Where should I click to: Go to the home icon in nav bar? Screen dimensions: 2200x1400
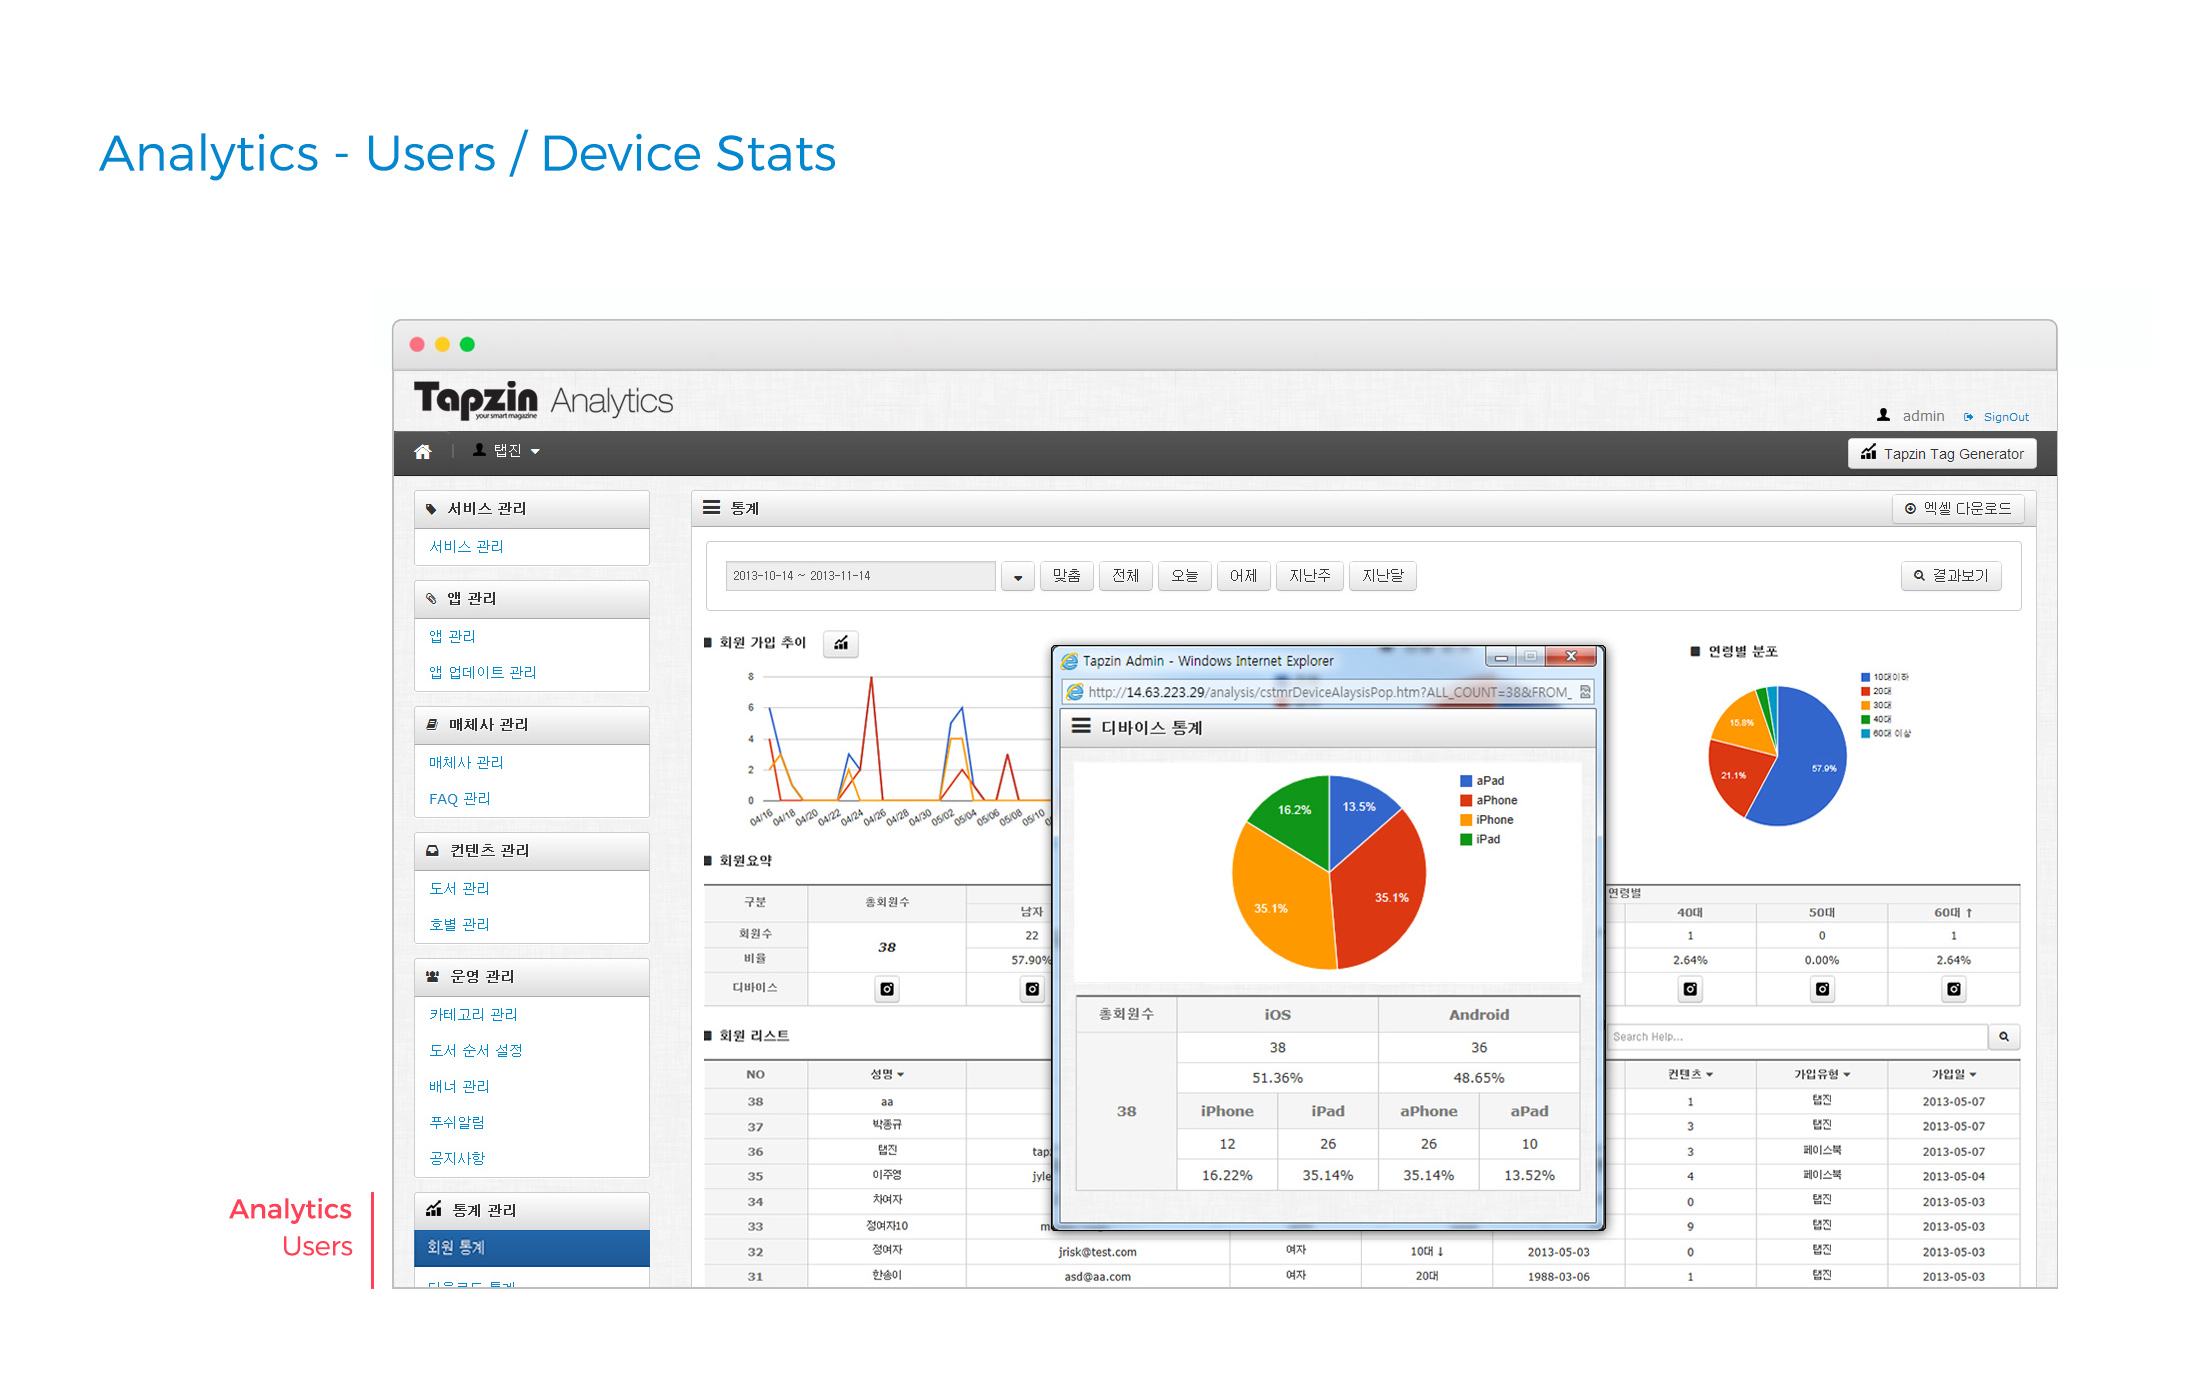click(x=423, y=451)
